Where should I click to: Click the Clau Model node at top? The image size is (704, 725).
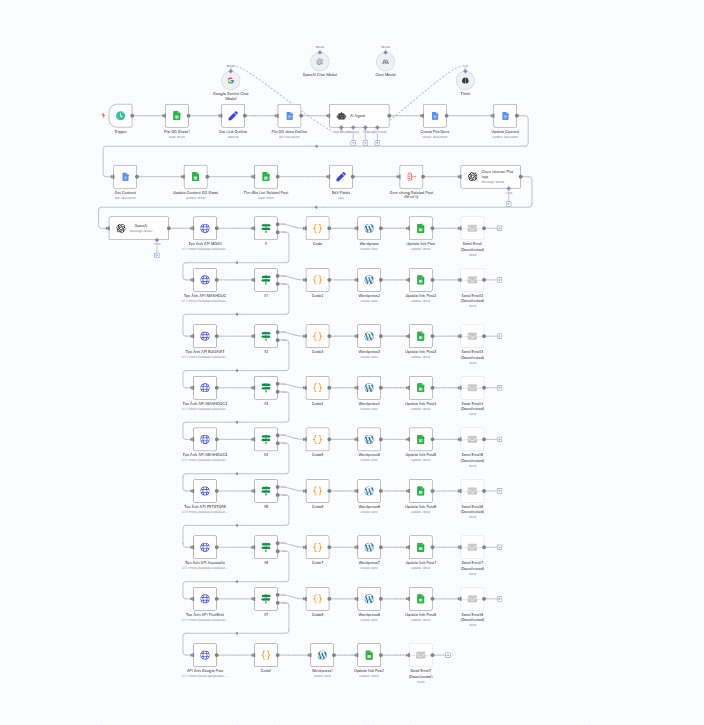tap(385, 61)
